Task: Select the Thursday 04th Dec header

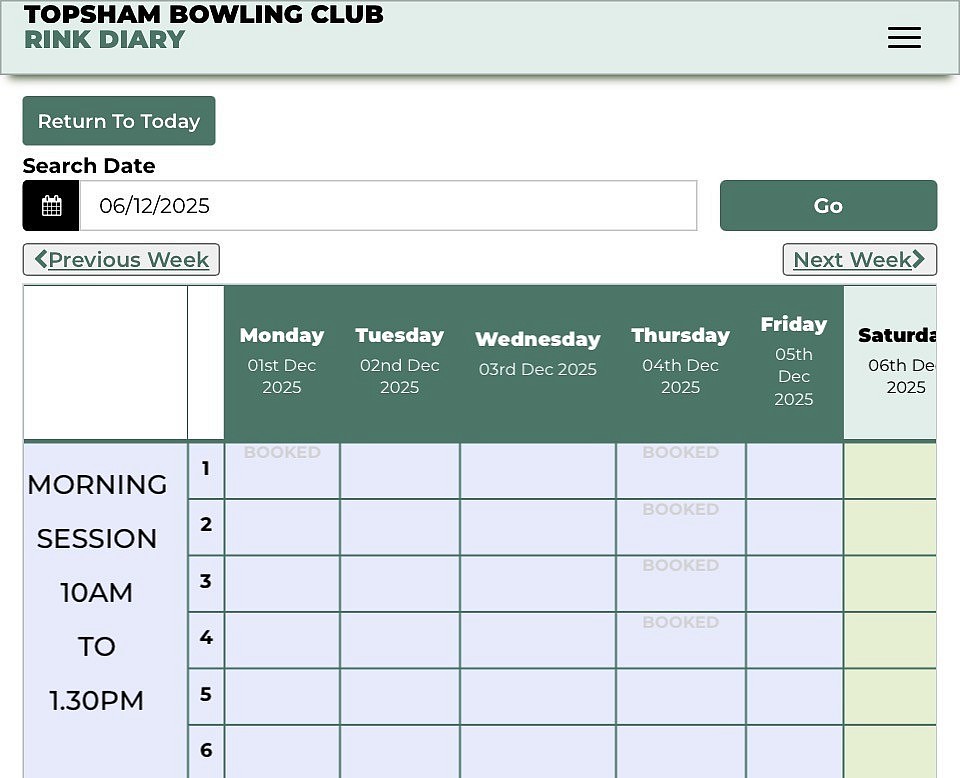Action: [x=680, y=361]
